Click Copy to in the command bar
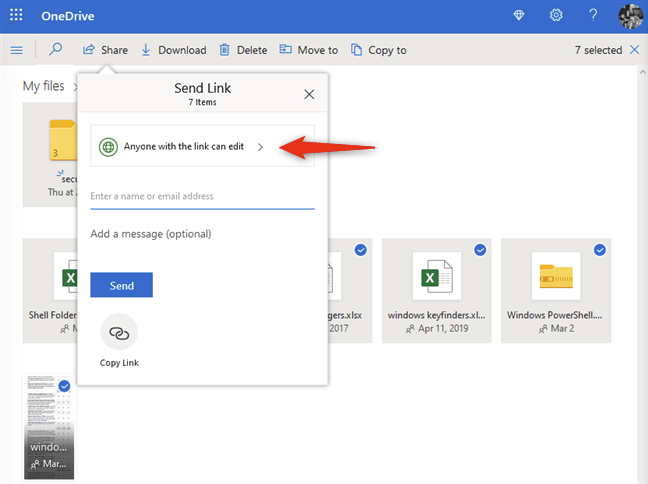The height and width of the screenshot is (484, 648). pos(379,50)
